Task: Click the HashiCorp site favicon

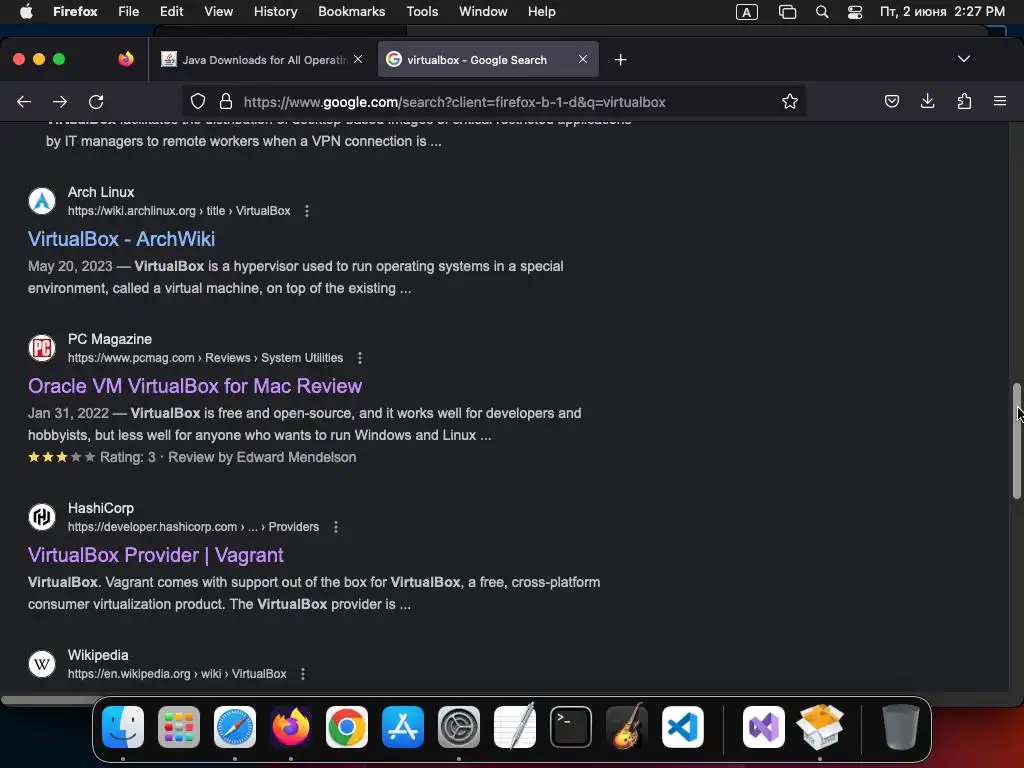Action: pyautogui.click(x=42, y=517)
